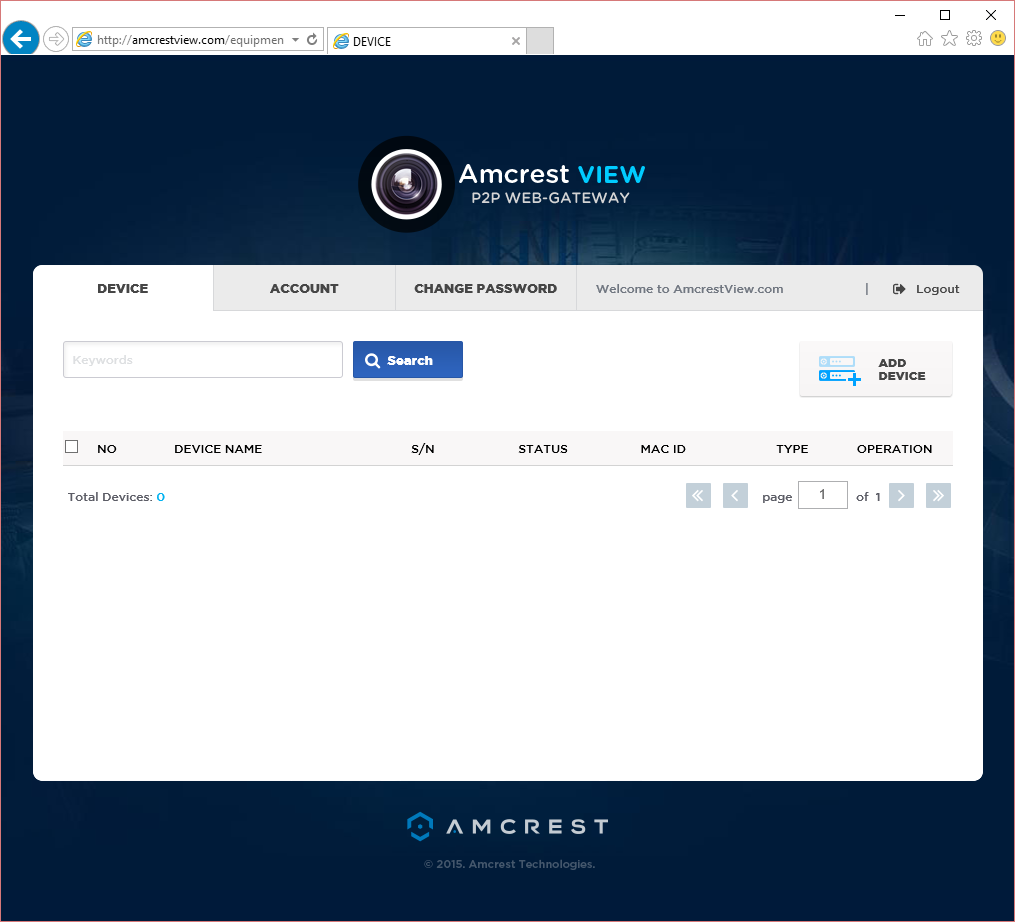This screenshot has height=922, width=1015.
Task: Select the DEVICE browser tab
Action: click(x=427, y=41)
